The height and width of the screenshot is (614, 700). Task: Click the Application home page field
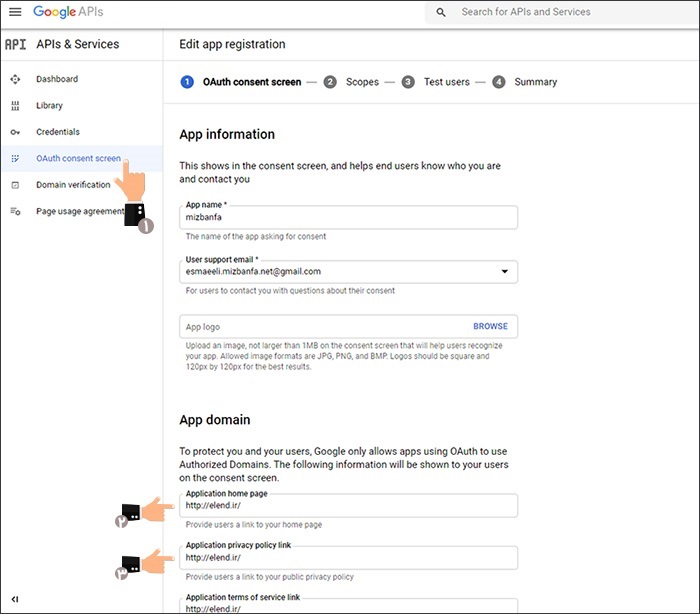[348, 506]
